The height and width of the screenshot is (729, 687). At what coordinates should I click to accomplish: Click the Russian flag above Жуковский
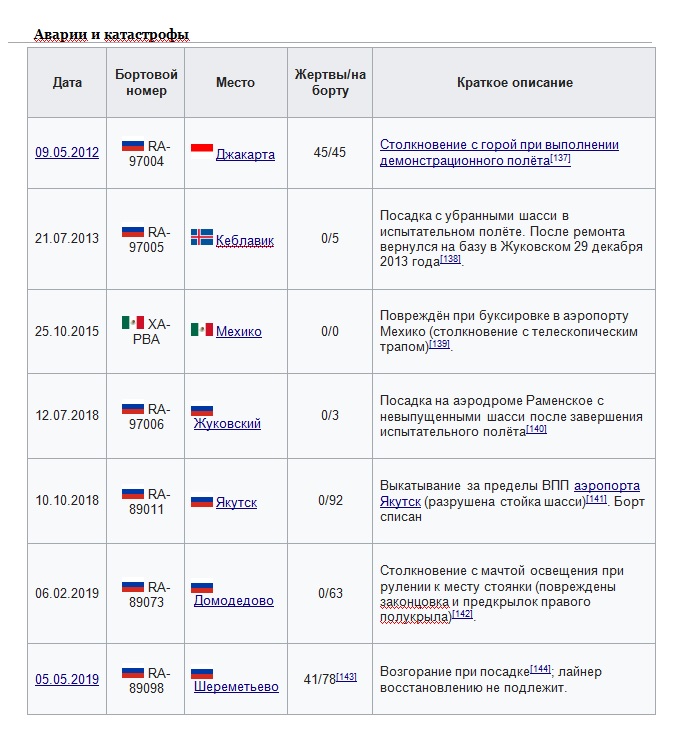tap(201, 409)
